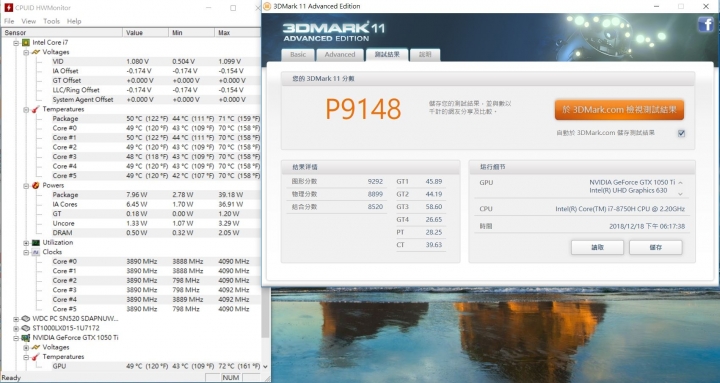Click the CPU Voltages lightning icon
This screenshot has height=383, width=720.
[x=36, y=52]
